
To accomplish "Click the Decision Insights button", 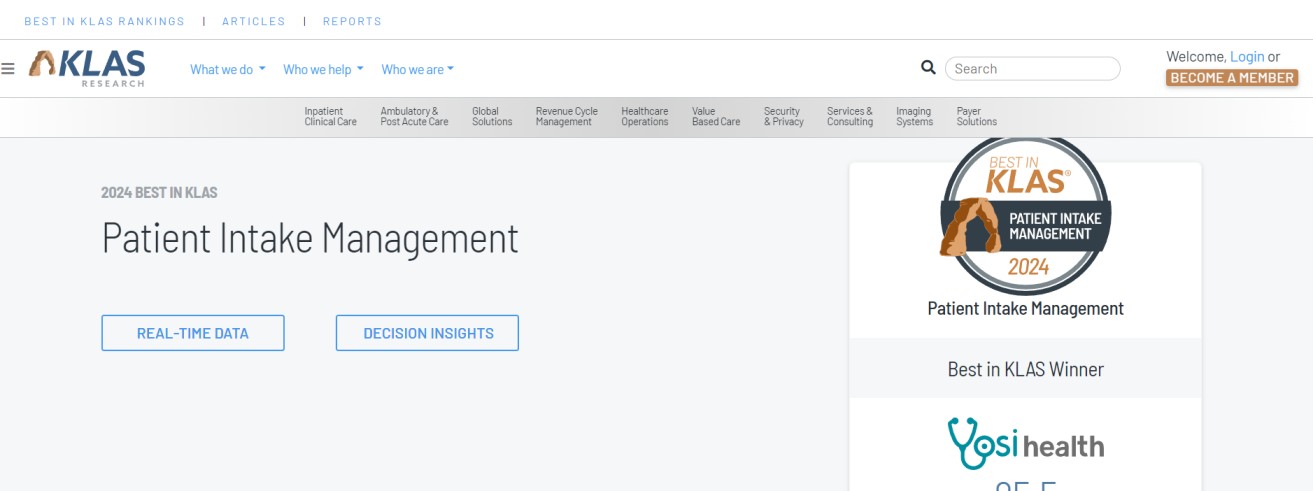I will point(428,333).
